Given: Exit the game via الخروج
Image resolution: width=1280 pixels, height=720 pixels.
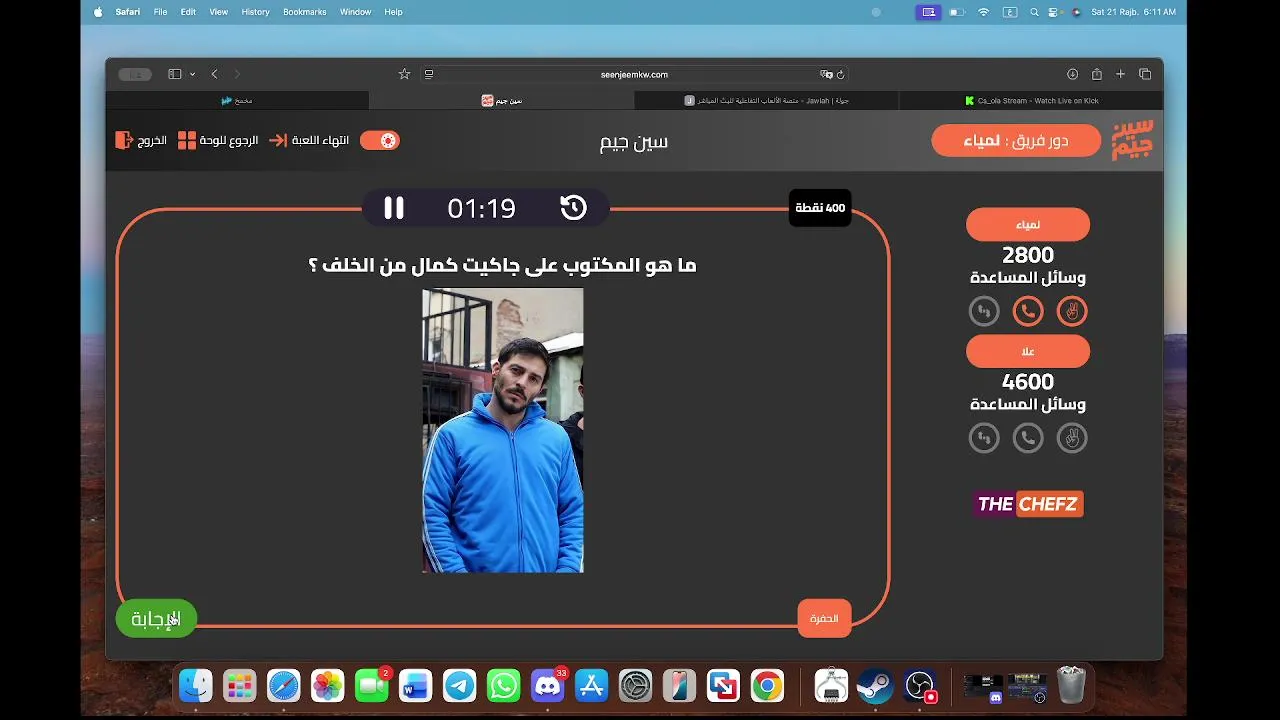Looking at the screenshot, I should tap(141, 140).
